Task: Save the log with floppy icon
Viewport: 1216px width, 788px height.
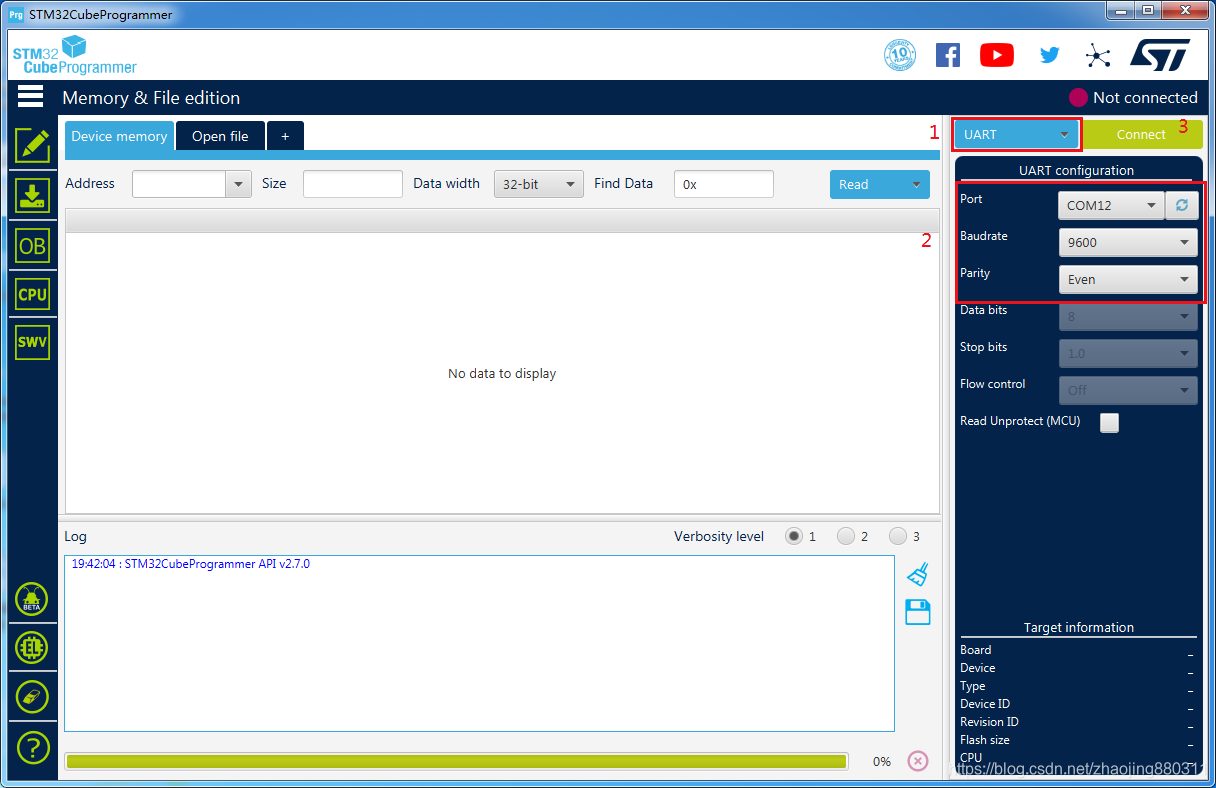Action: [x=918, y=612]
